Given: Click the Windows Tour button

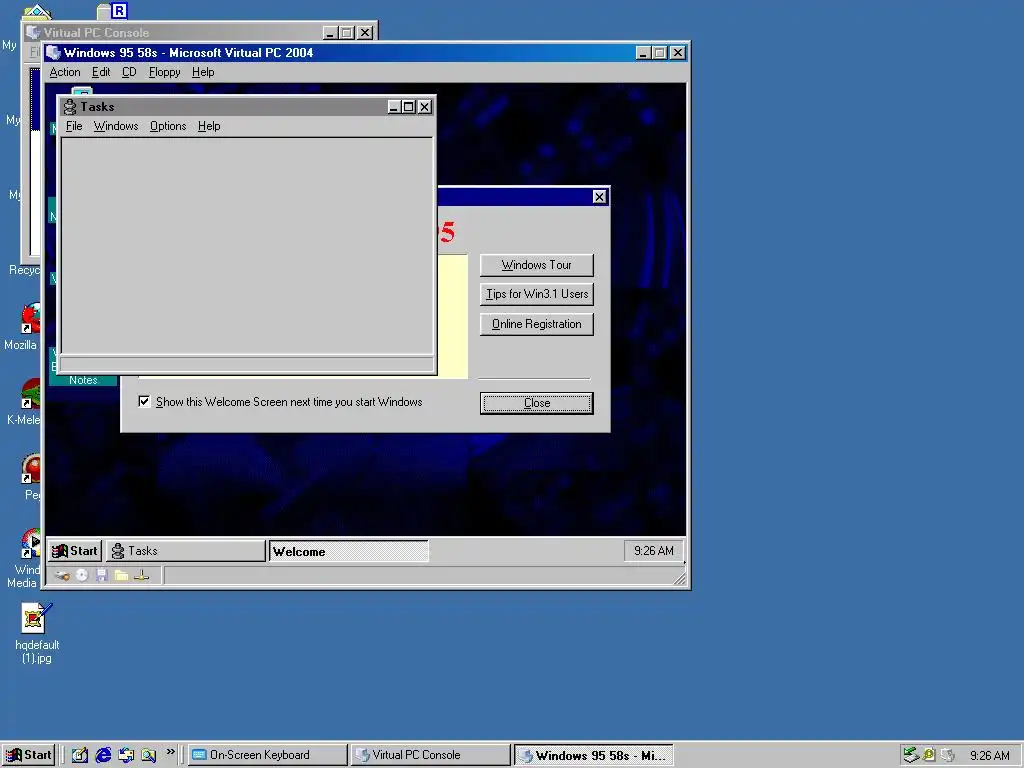Looking at the screenshot, I should click(536, 264).
